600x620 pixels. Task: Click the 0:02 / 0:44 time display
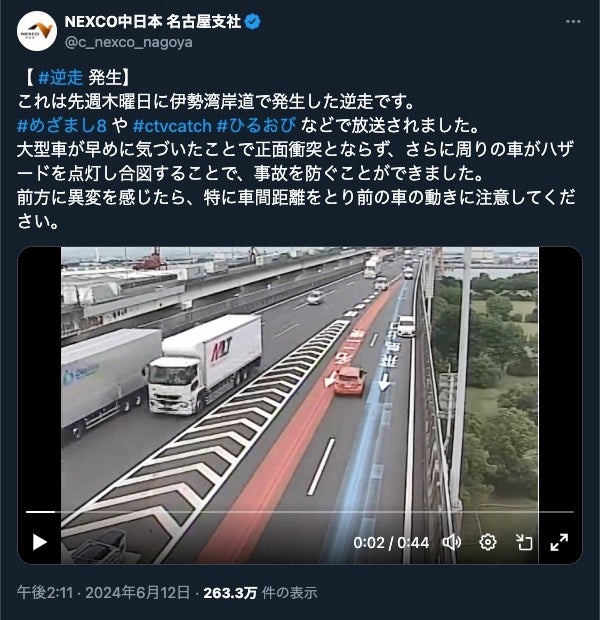[x=391, y=542]
